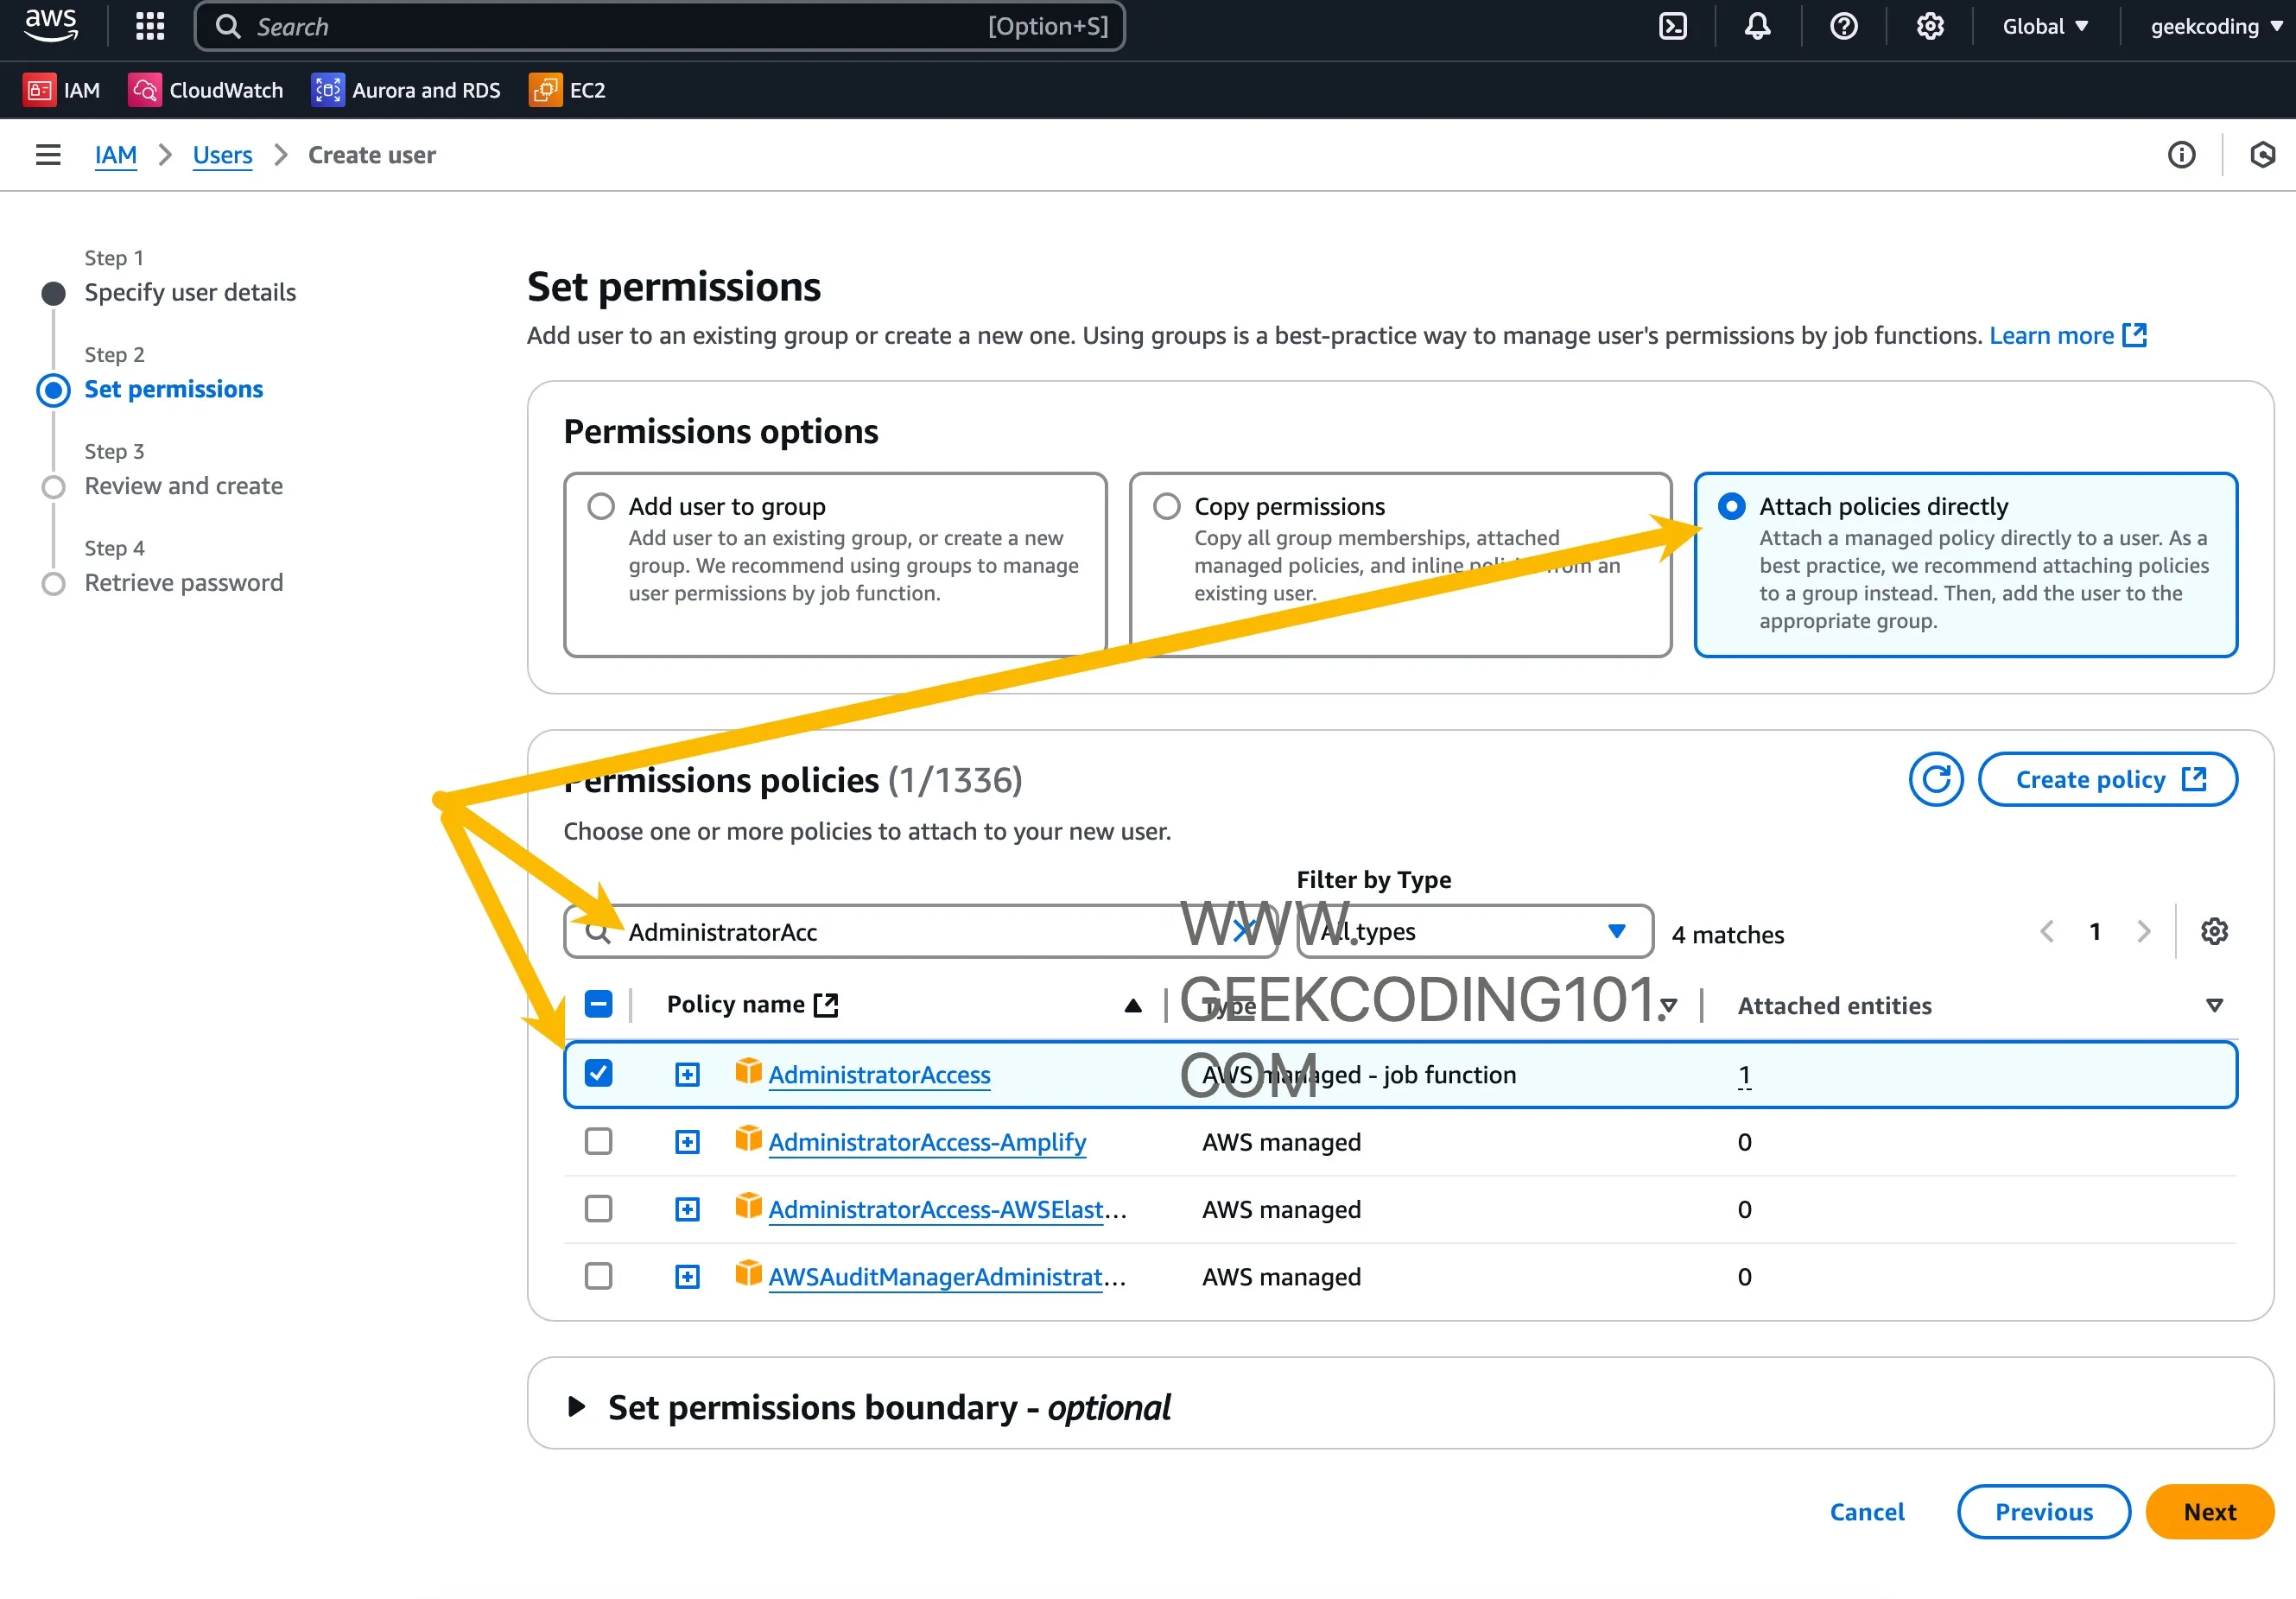Expand AdministratorAccess policy details
The width and height of the screenshot is (2296, 1599).
tap(687, 1073)
